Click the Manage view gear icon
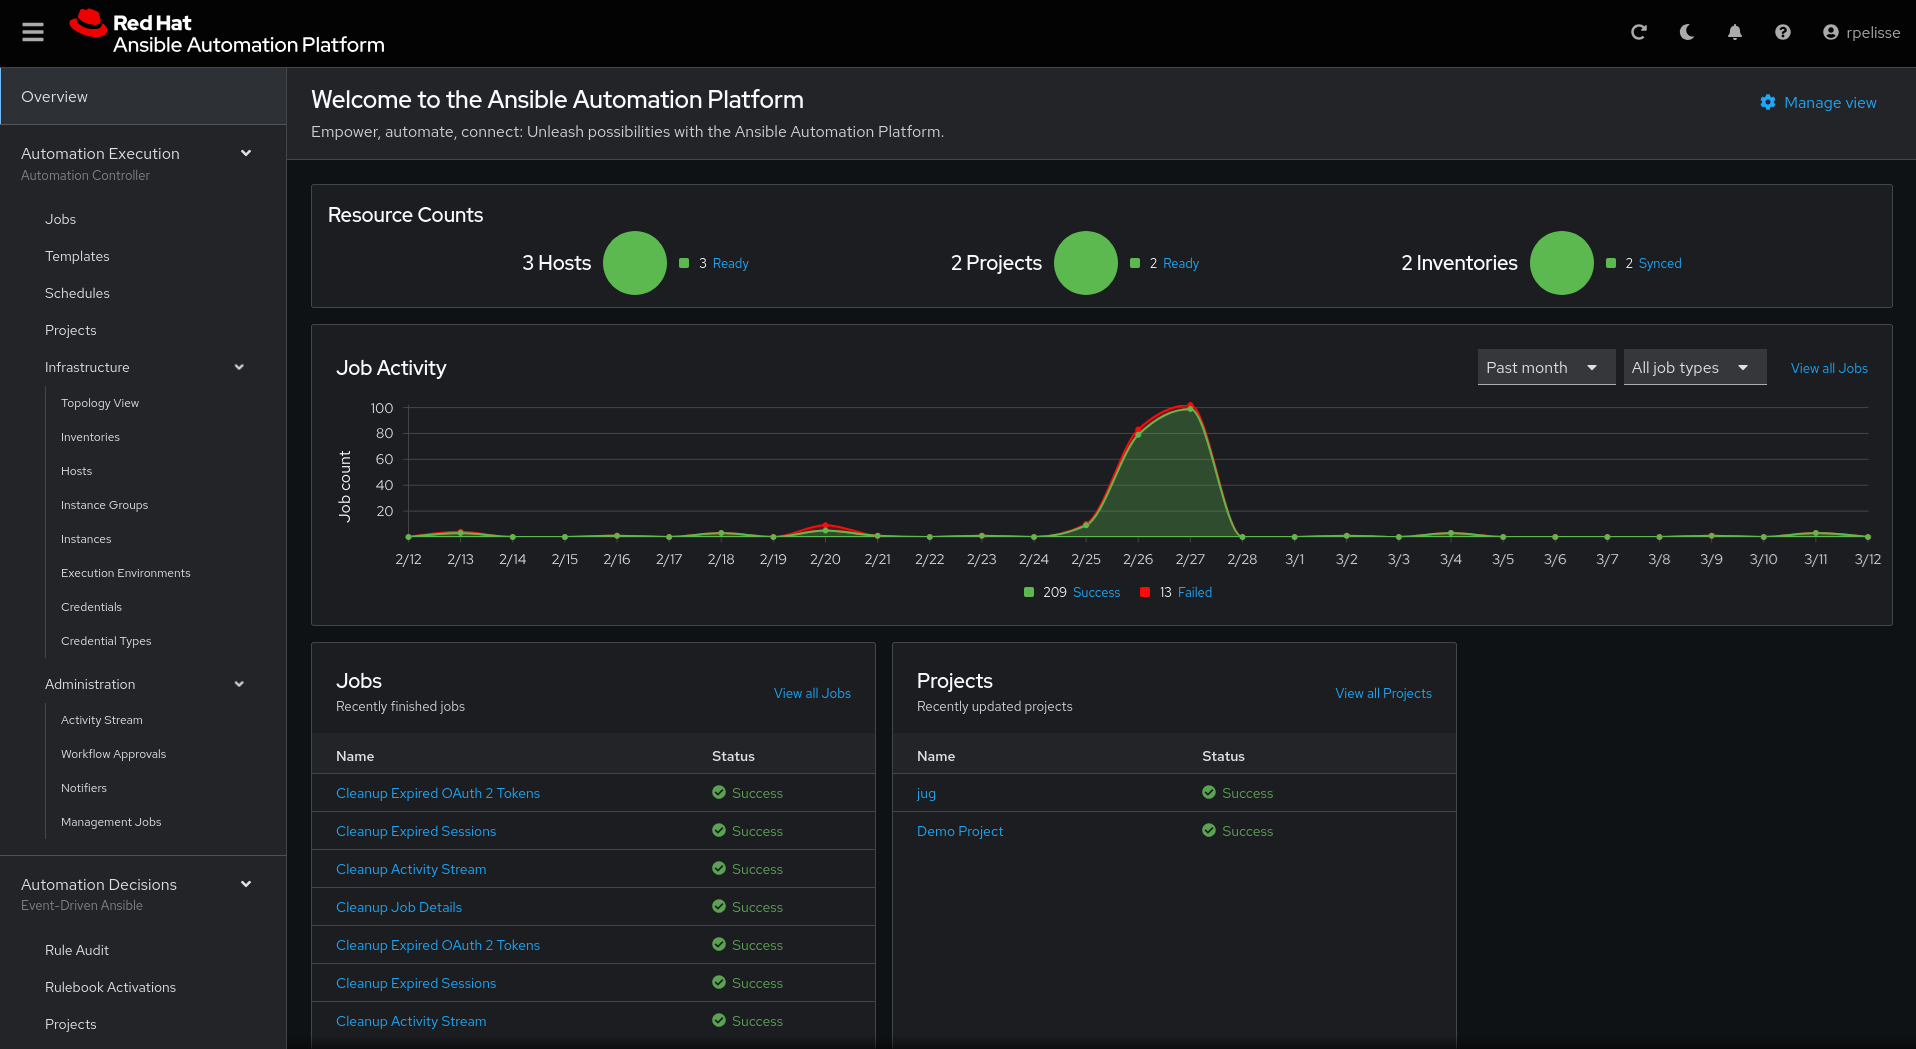The image size is (1916, 1049). click(x=1767, y=102)
